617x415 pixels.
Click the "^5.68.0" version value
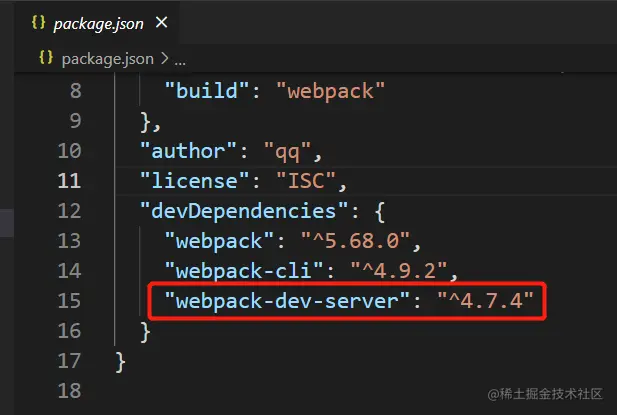(x=355, y=241)
